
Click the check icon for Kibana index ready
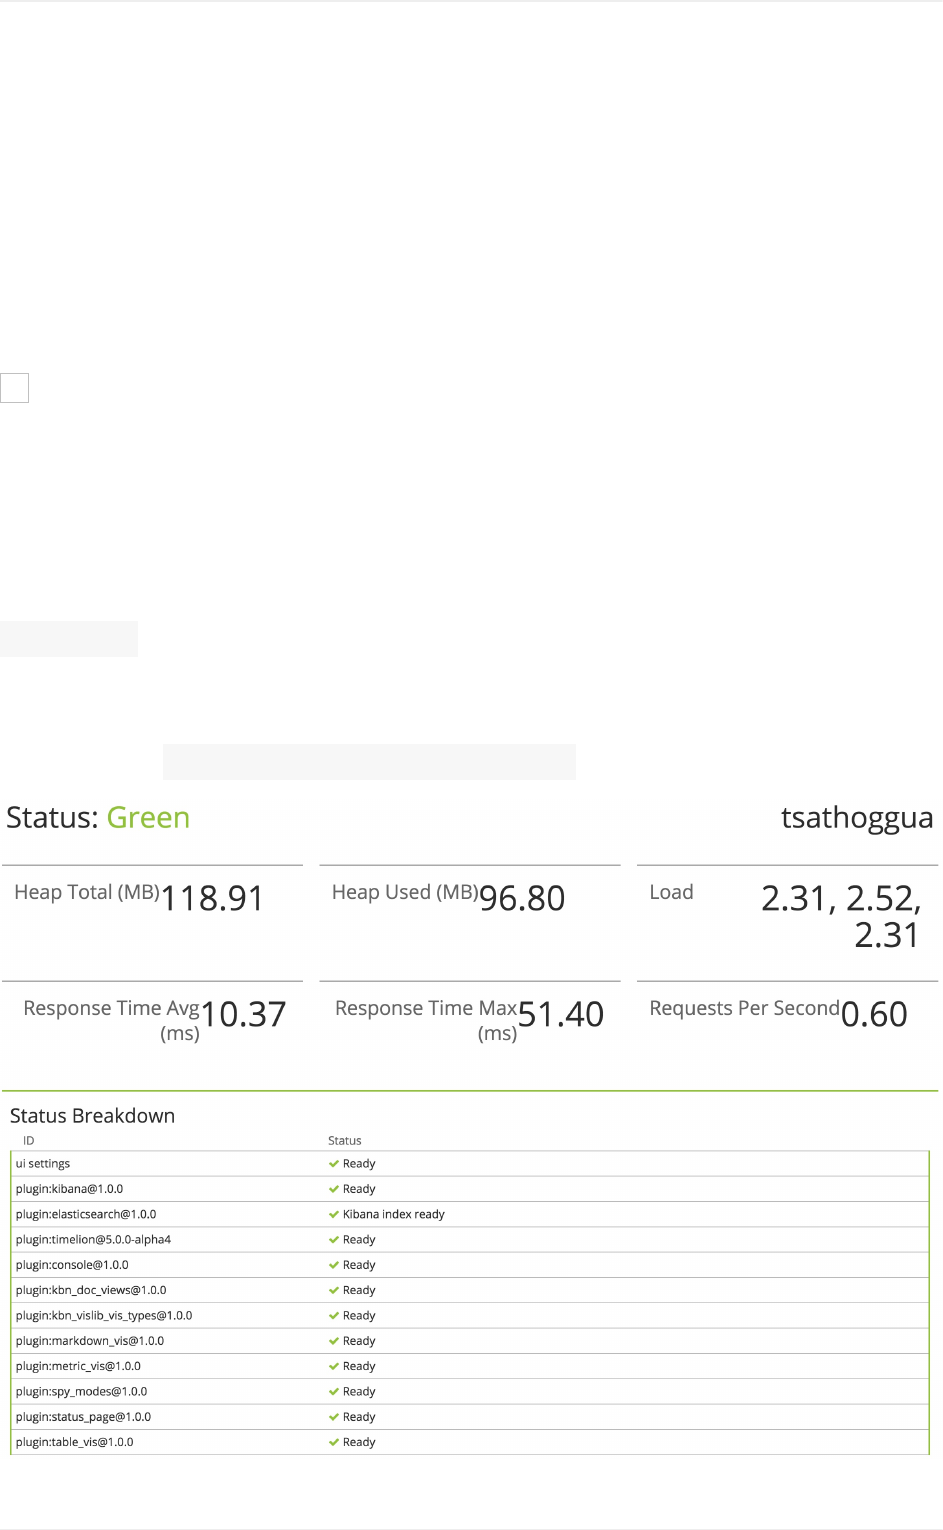coord(334,1215)
